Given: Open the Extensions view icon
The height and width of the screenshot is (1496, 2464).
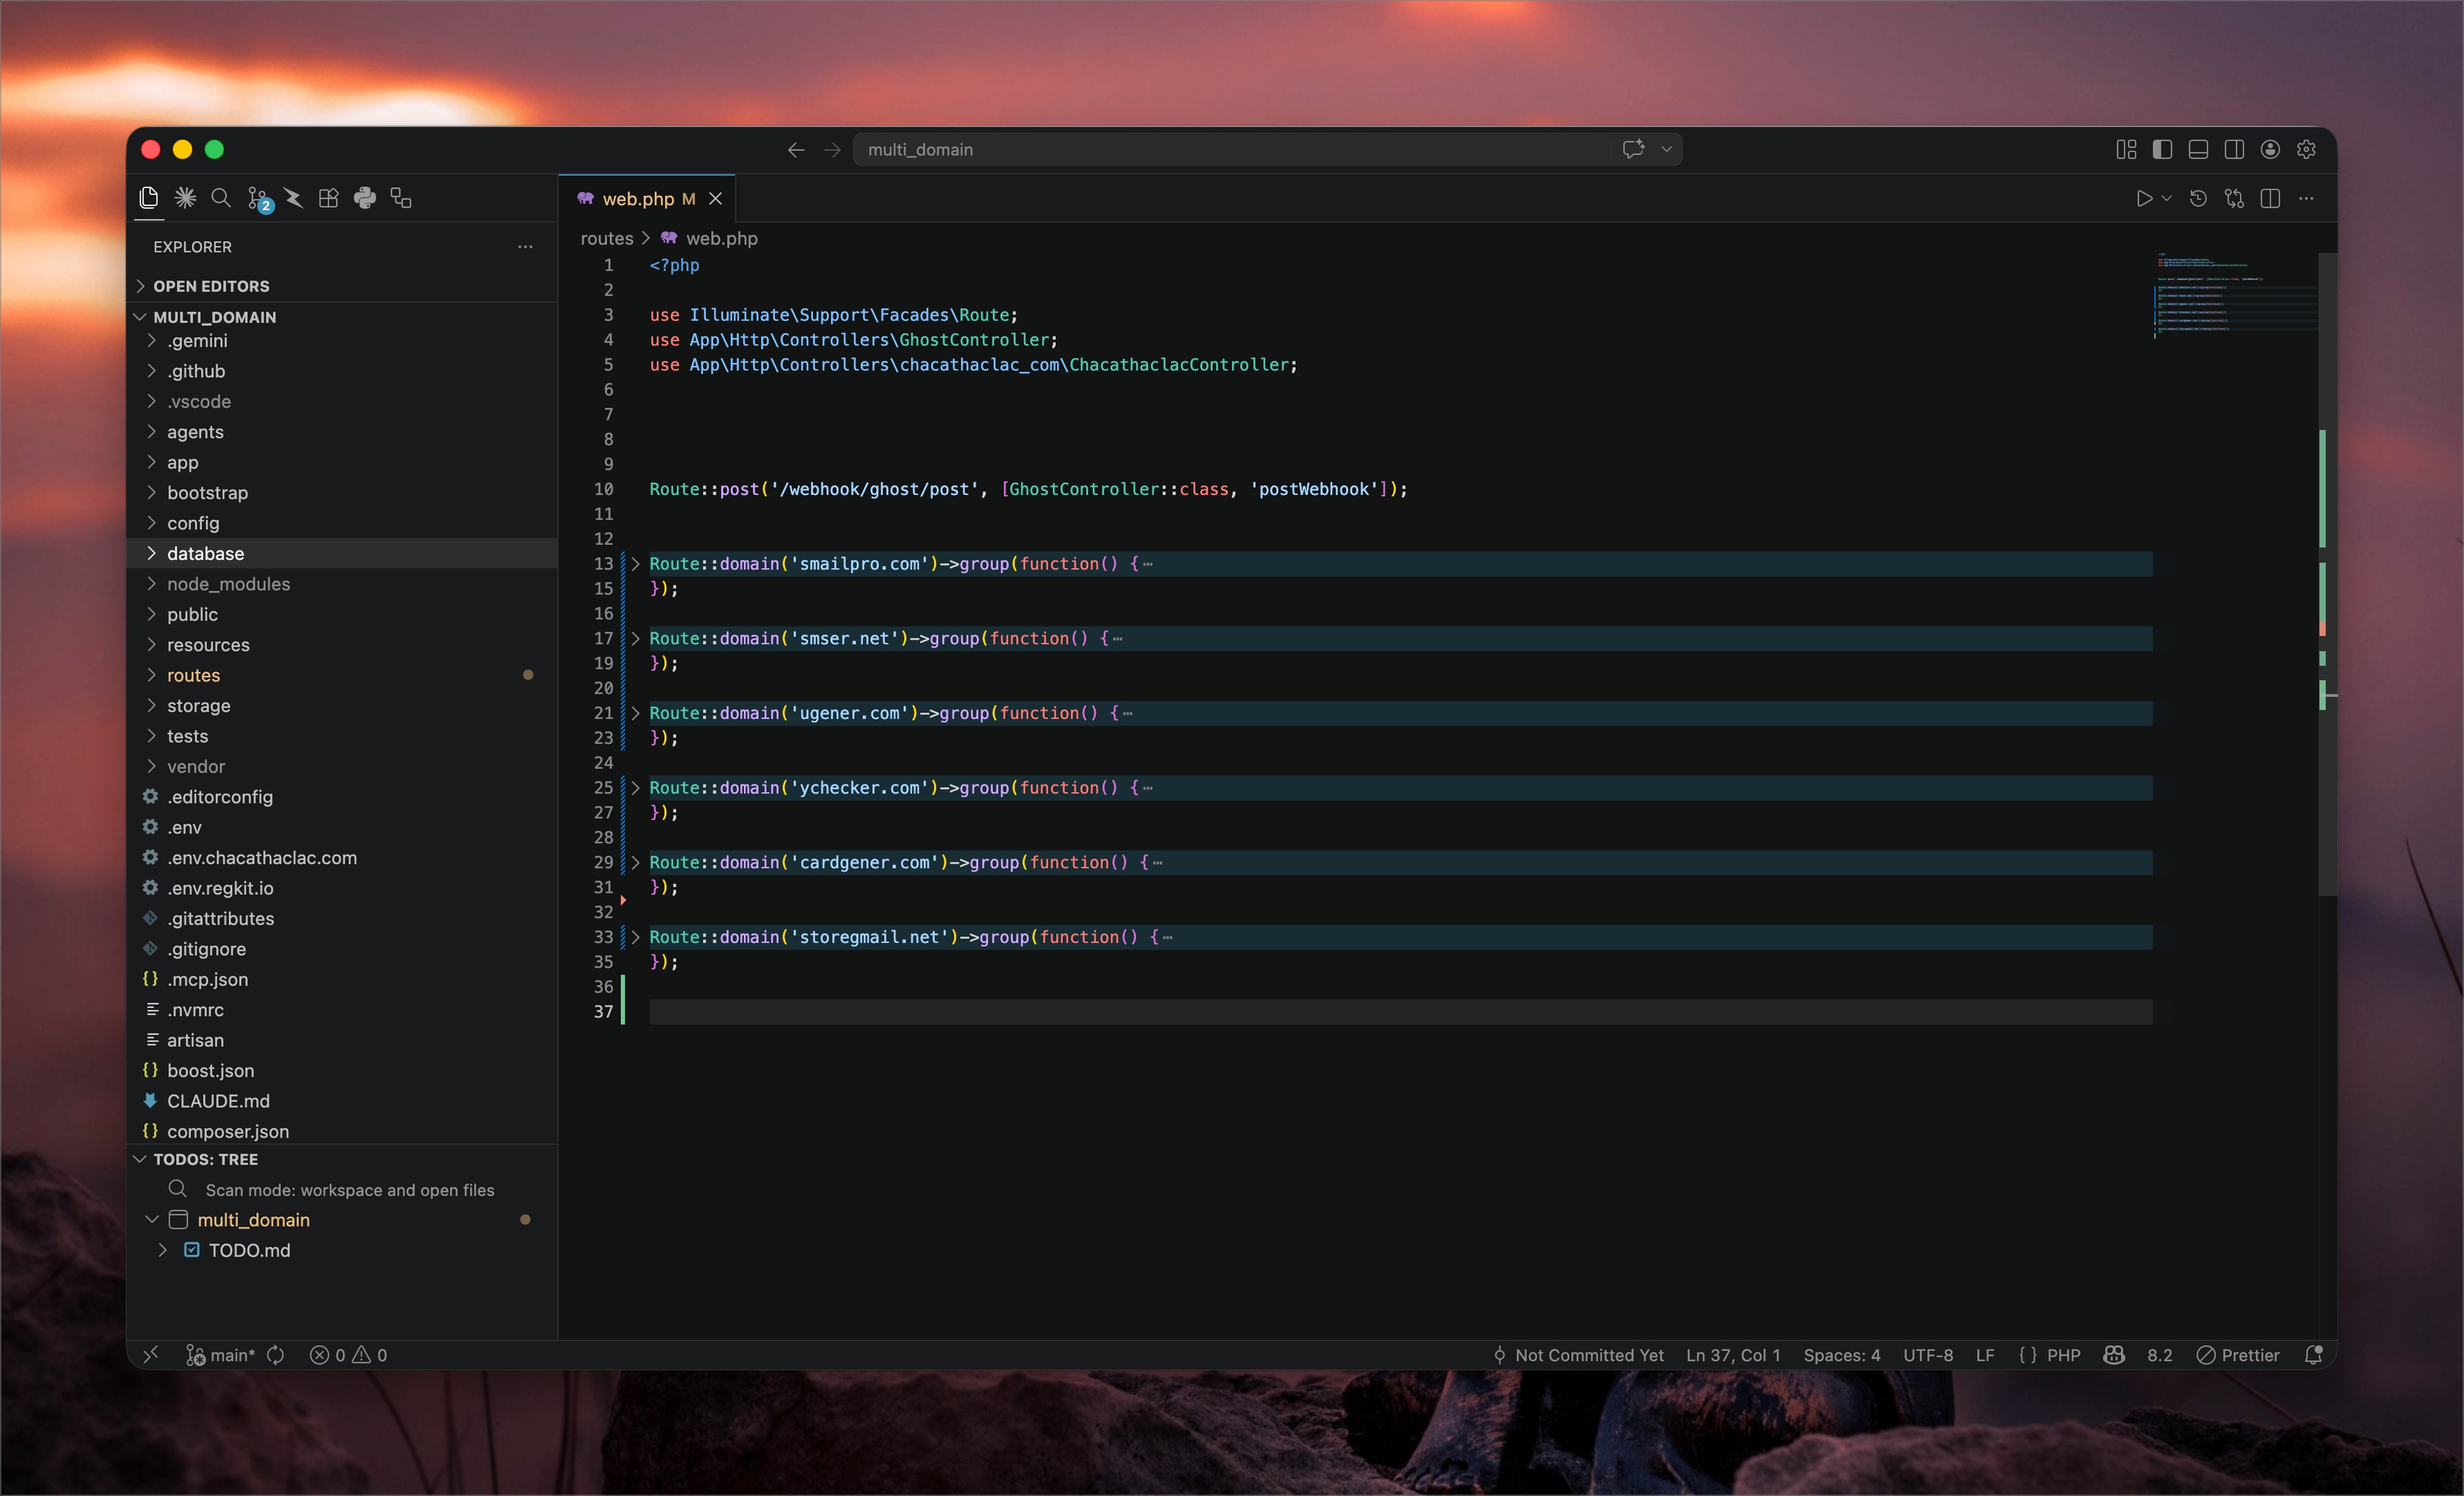Looking at the screenshot, I should click(x=329, y=198).
